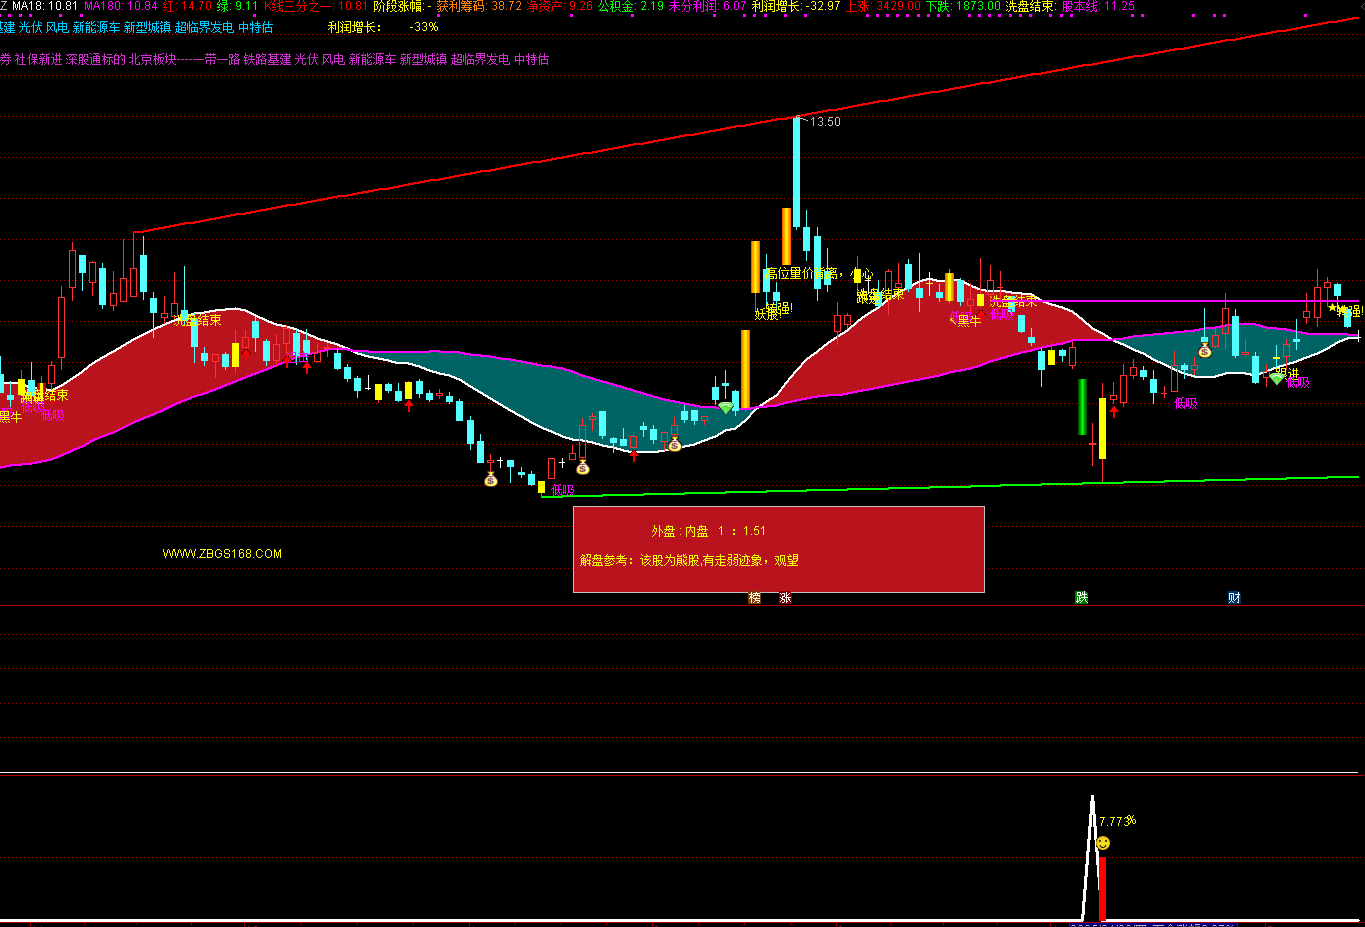Click the tall green candle bar
This screenshot has width=1365, height=927.
click(x=1082, y=406)
